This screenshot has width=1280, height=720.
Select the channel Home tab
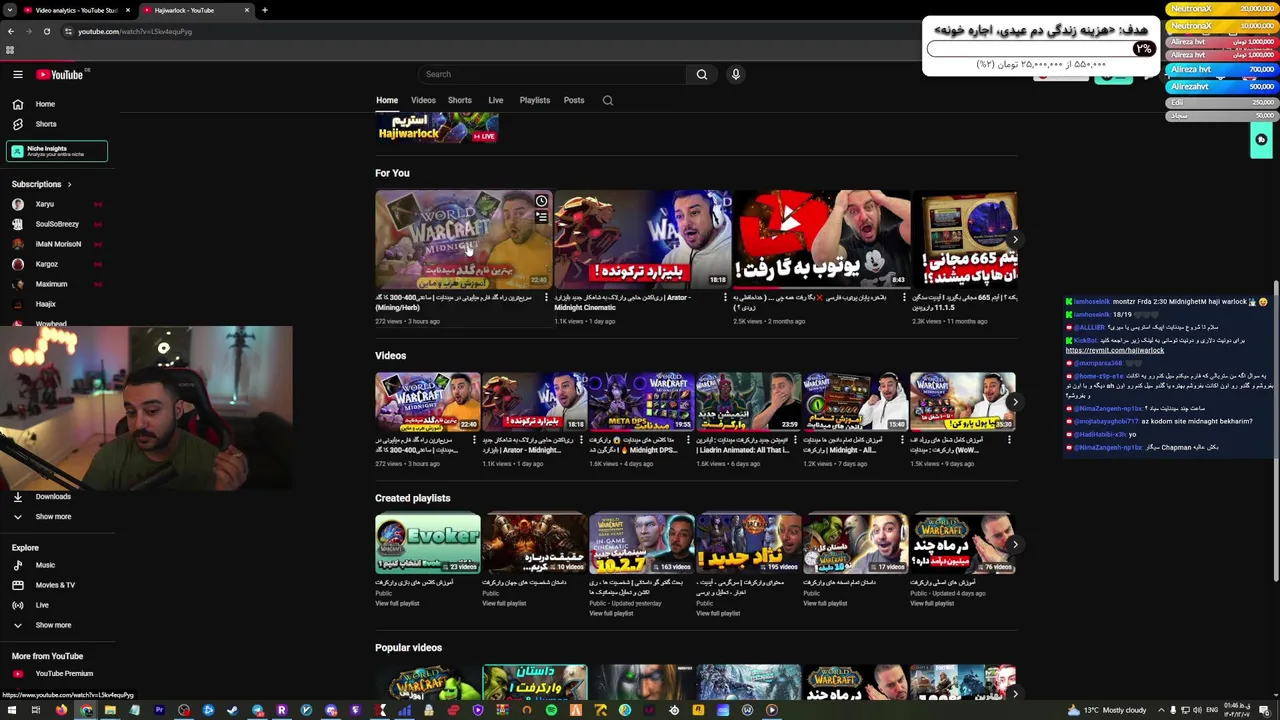[x=387, y=100]
